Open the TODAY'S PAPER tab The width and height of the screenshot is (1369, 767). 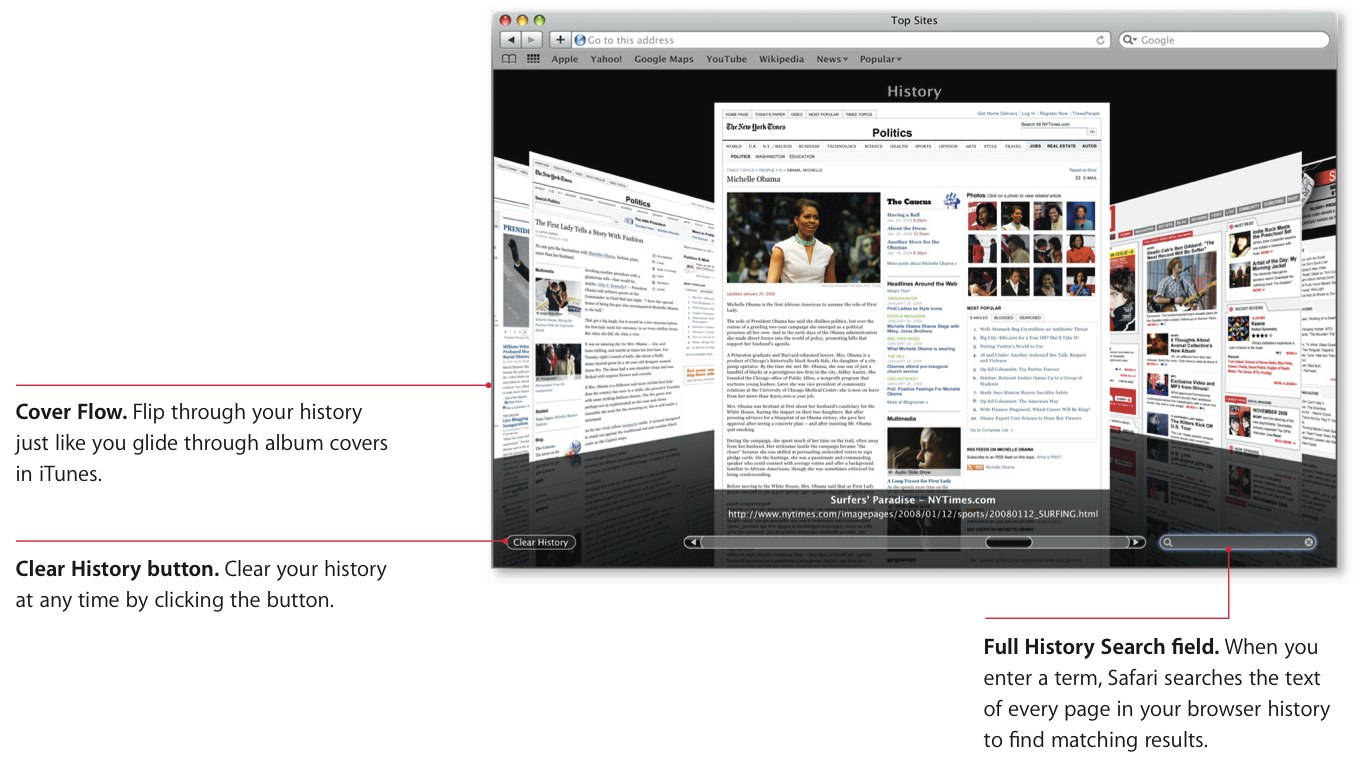point(770,115)
